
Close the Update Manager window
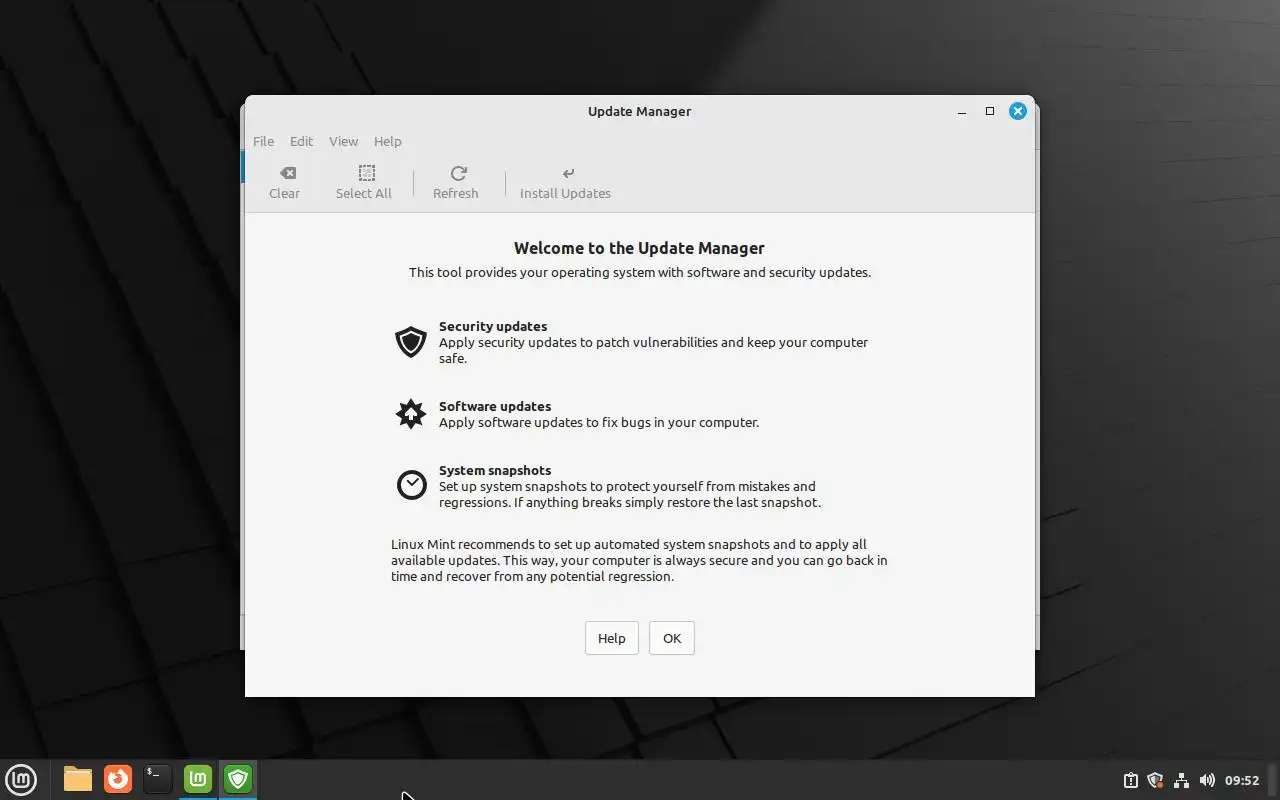[x=1018, y=112]
